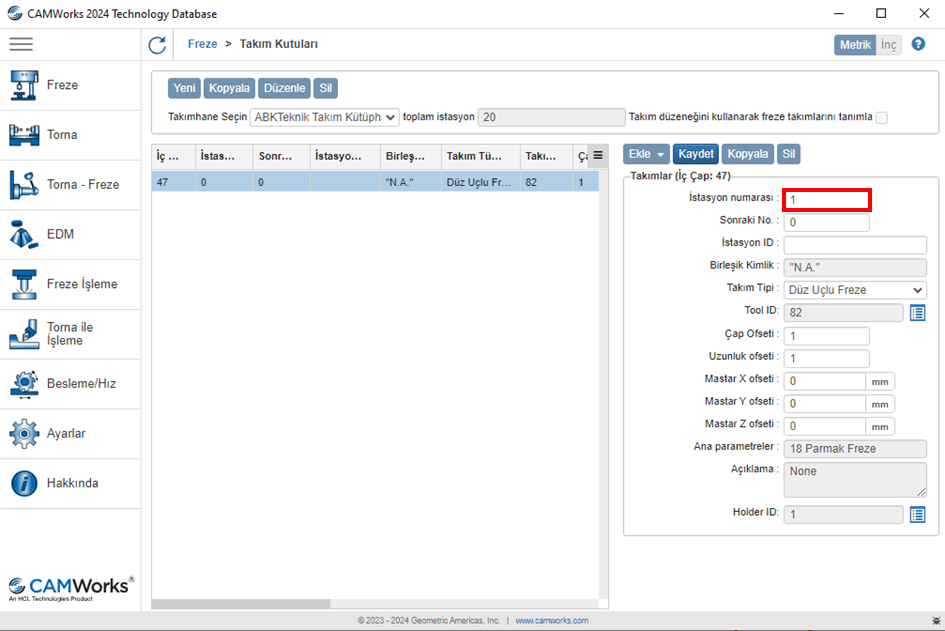Viewport: 945px width, 631px height.
Task: Click the Kaydet button
Action: coord(695,154)
